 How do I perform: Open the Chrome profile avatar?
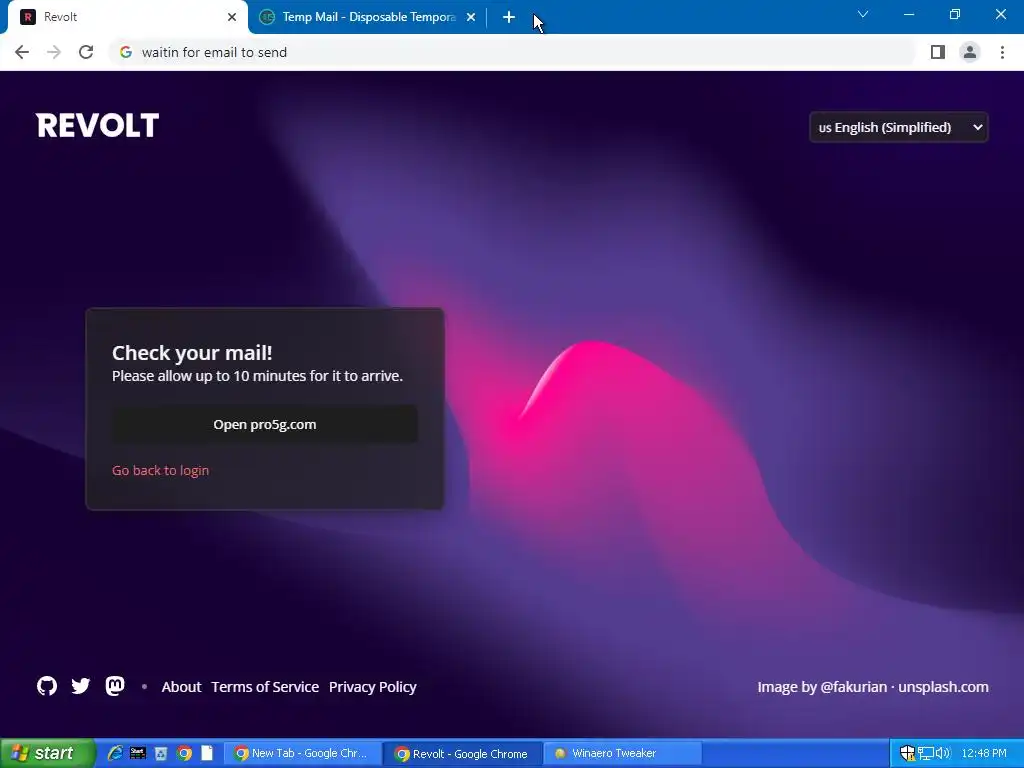click(x=970, y=52)
